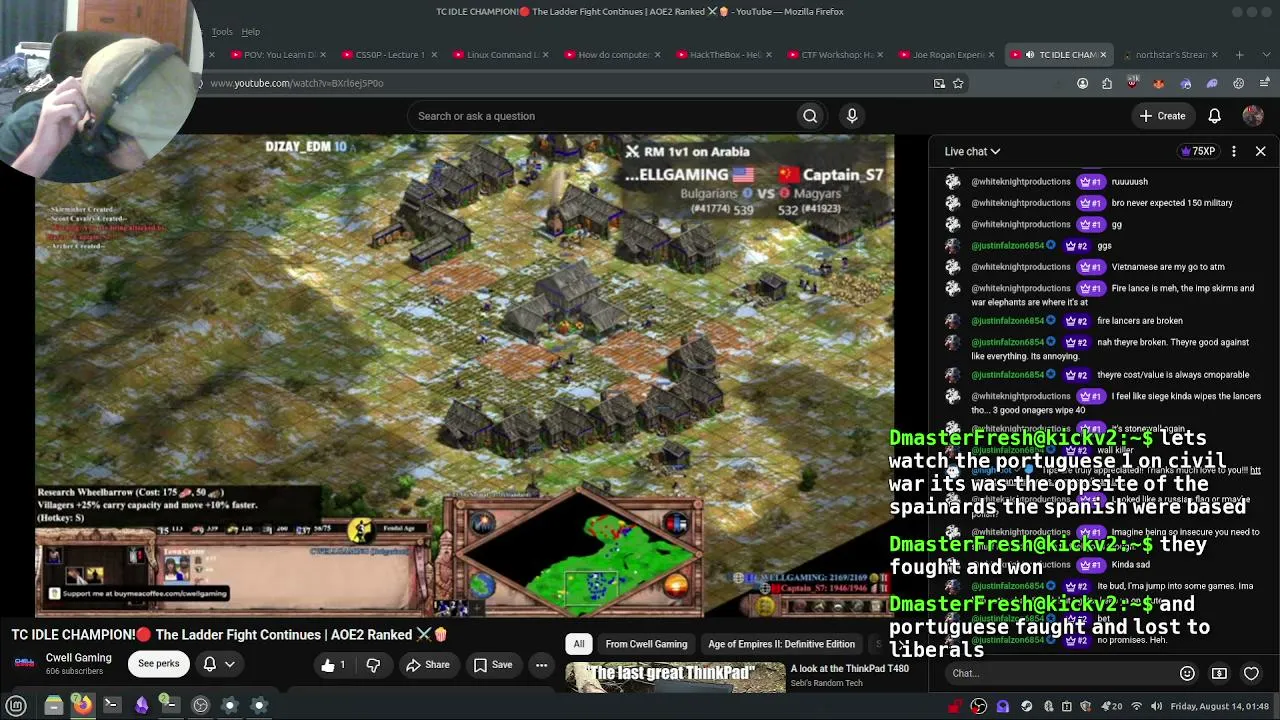This screenshot has width=1280, height=720.
Task: Close the 'TC IDLE CHAMPION' tab
Action: click(1103, 55)
